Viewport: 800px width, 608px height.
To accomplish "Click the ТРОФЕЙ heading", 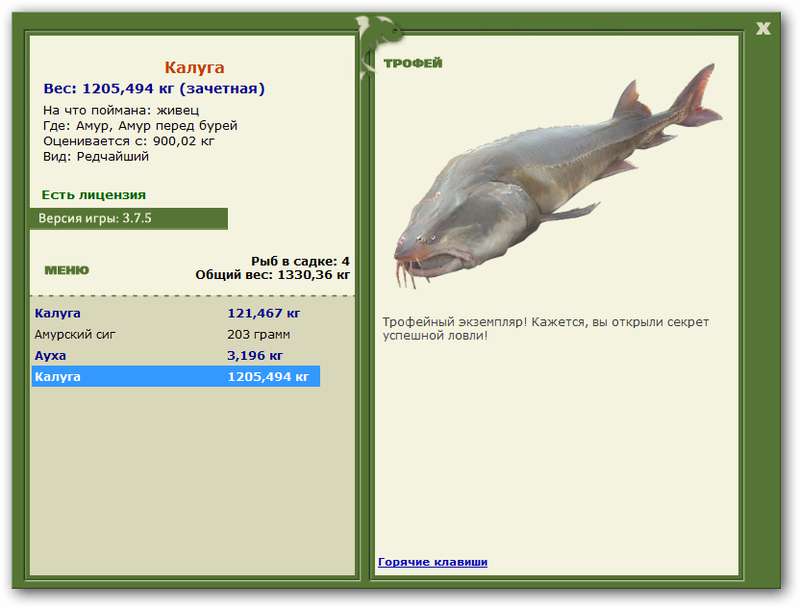I will [413, 63].
